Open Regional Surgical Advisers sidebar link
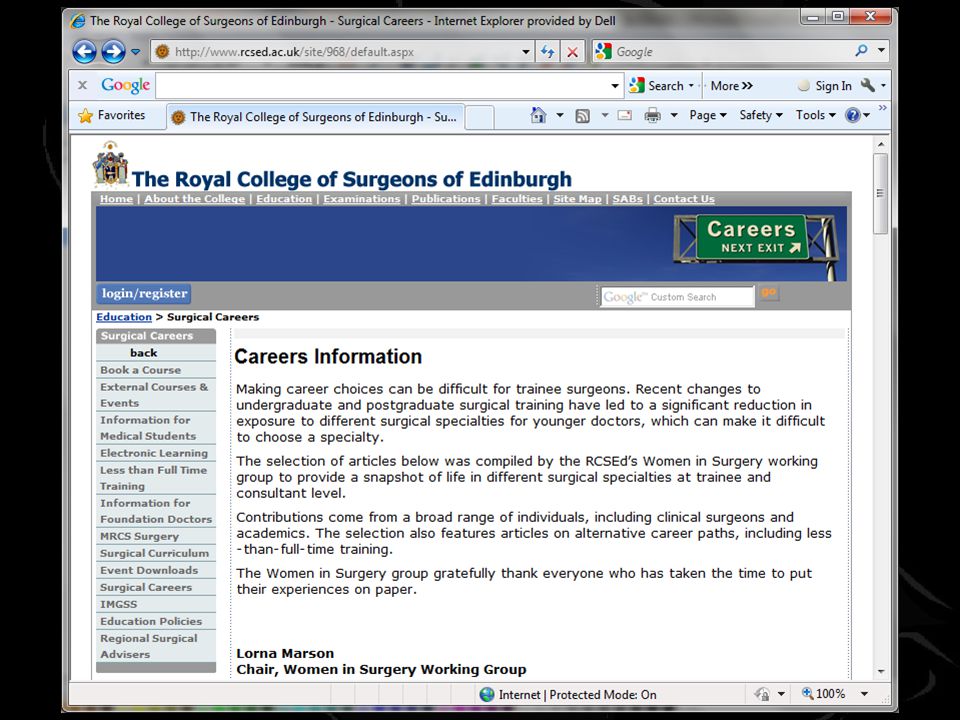This screenshot has height=720, width=960. point(149,646)
